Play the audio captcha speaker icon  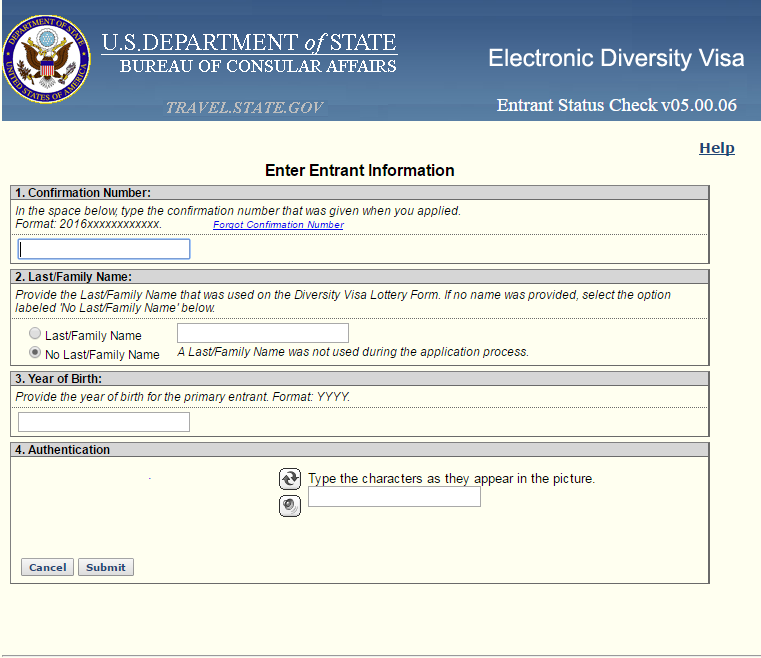coord(290,506)
